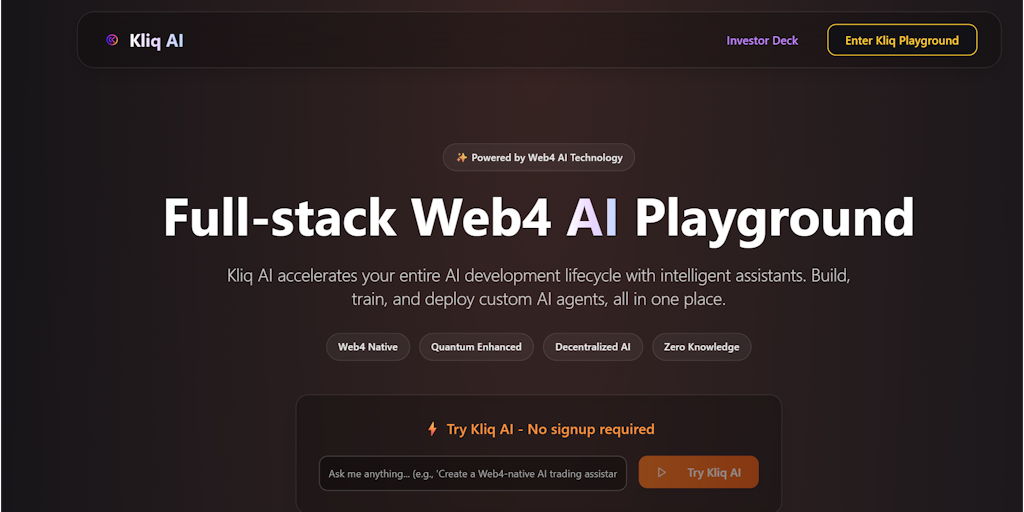
Task: Click the Ask me anything input field
Action: pos(473,473)
